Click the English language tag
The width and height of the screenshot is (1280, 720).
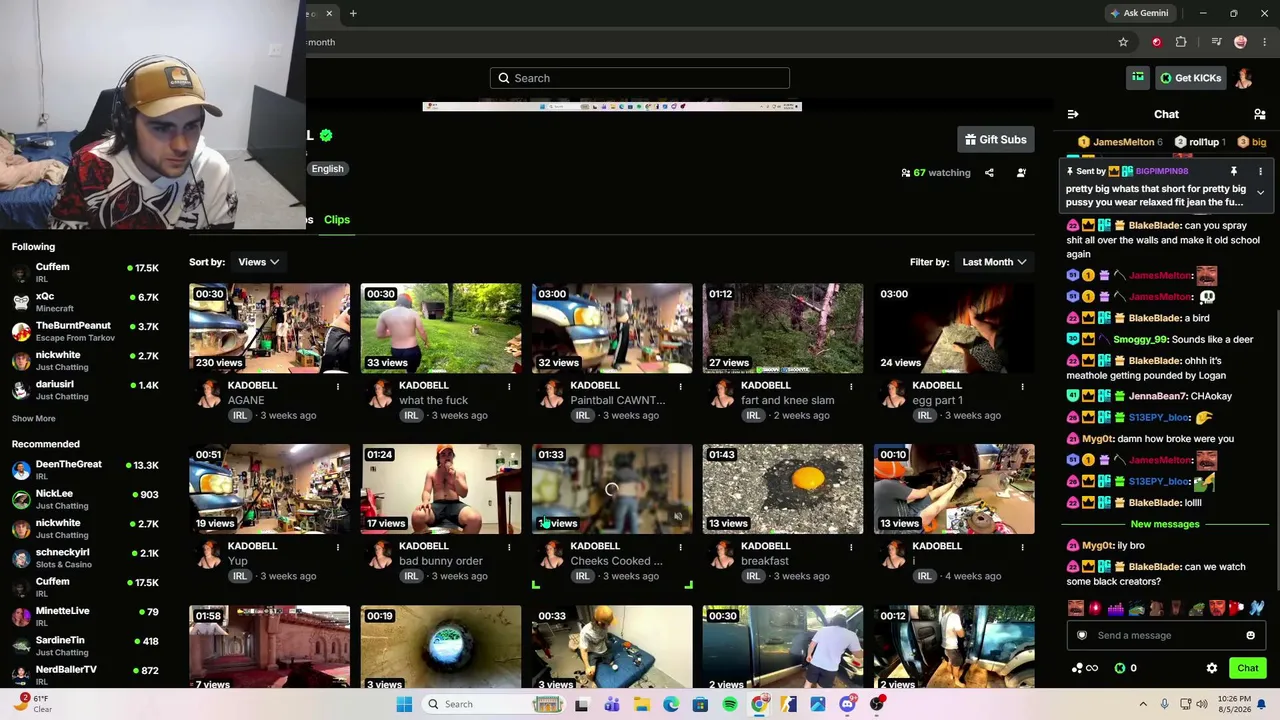pyautogui.click(x=327, y=169)
